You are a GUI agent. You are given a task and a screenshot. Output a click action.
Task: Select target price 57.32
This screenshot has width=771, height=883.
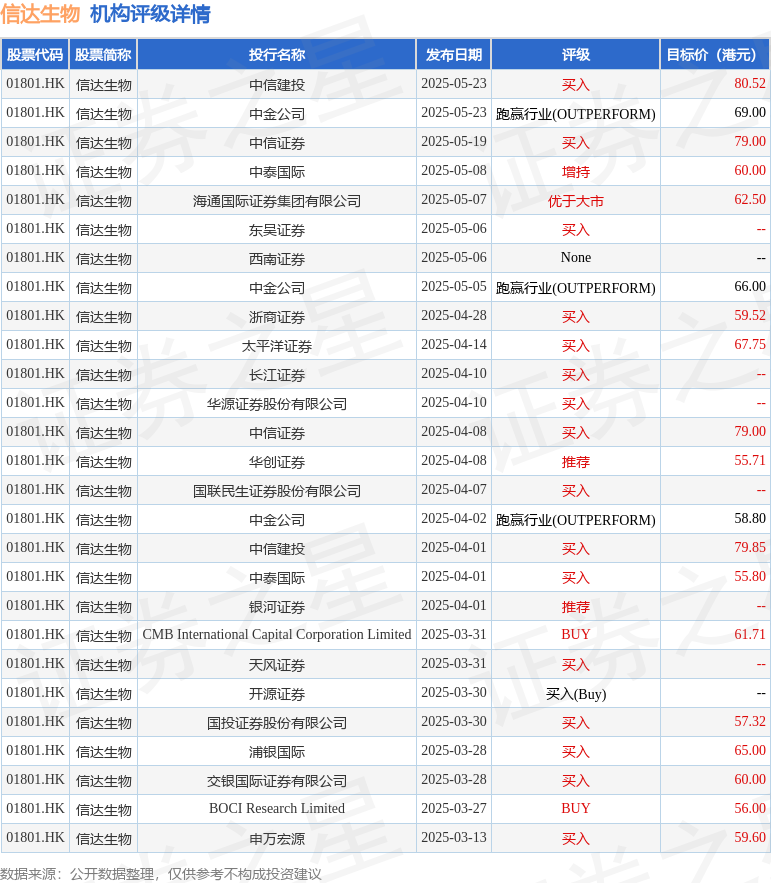tap(750, 721)
